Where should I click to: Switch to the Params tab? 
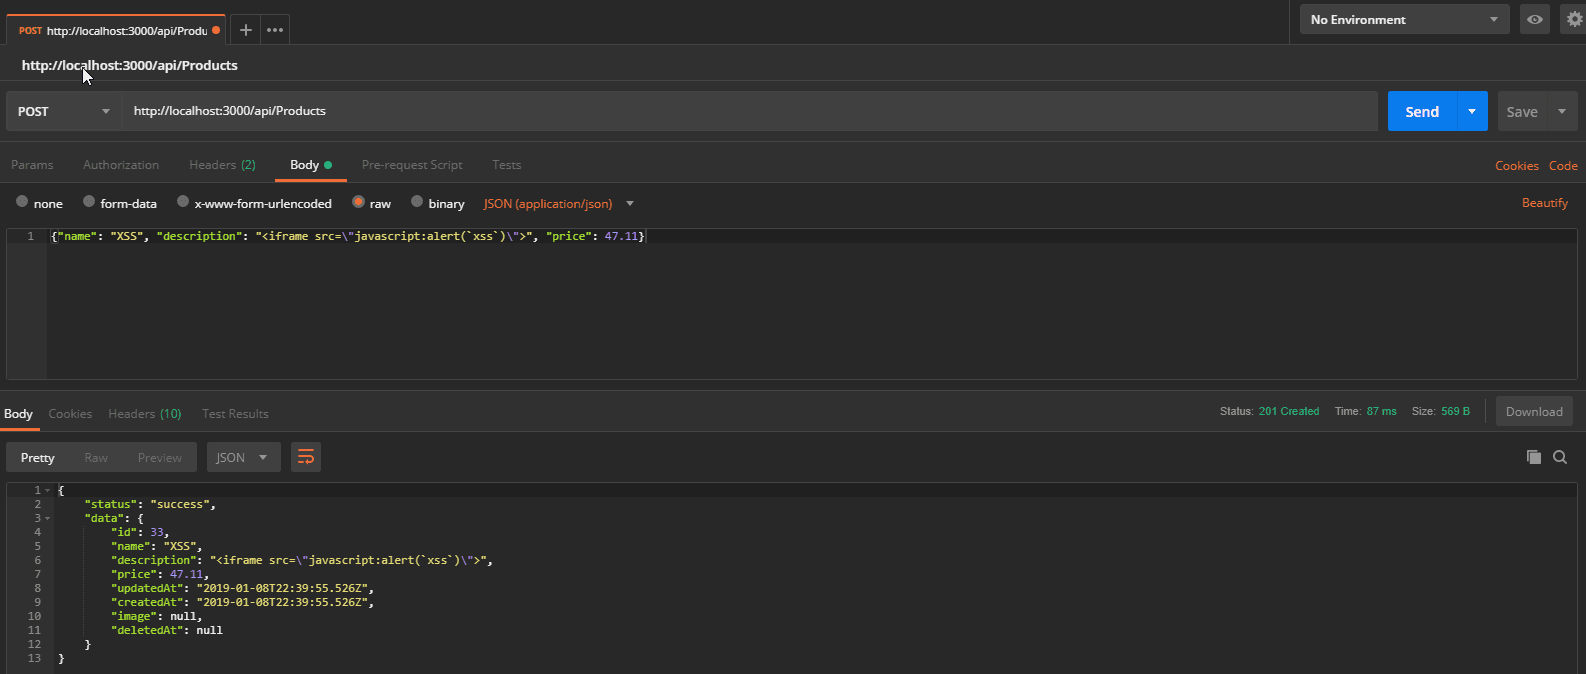32,165
